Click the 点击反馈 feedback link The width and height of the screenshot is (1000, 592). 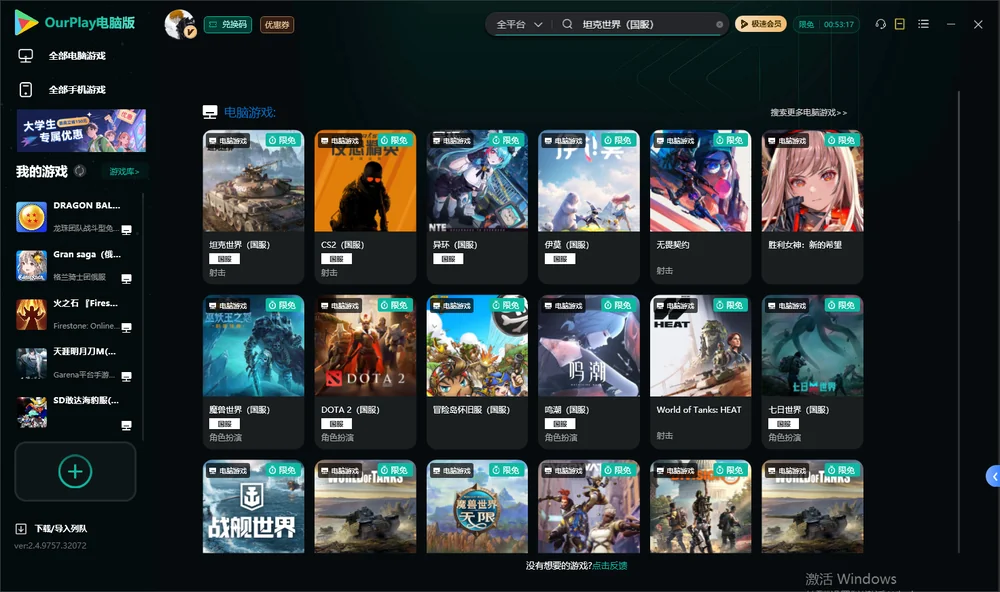tap(610, 566)
